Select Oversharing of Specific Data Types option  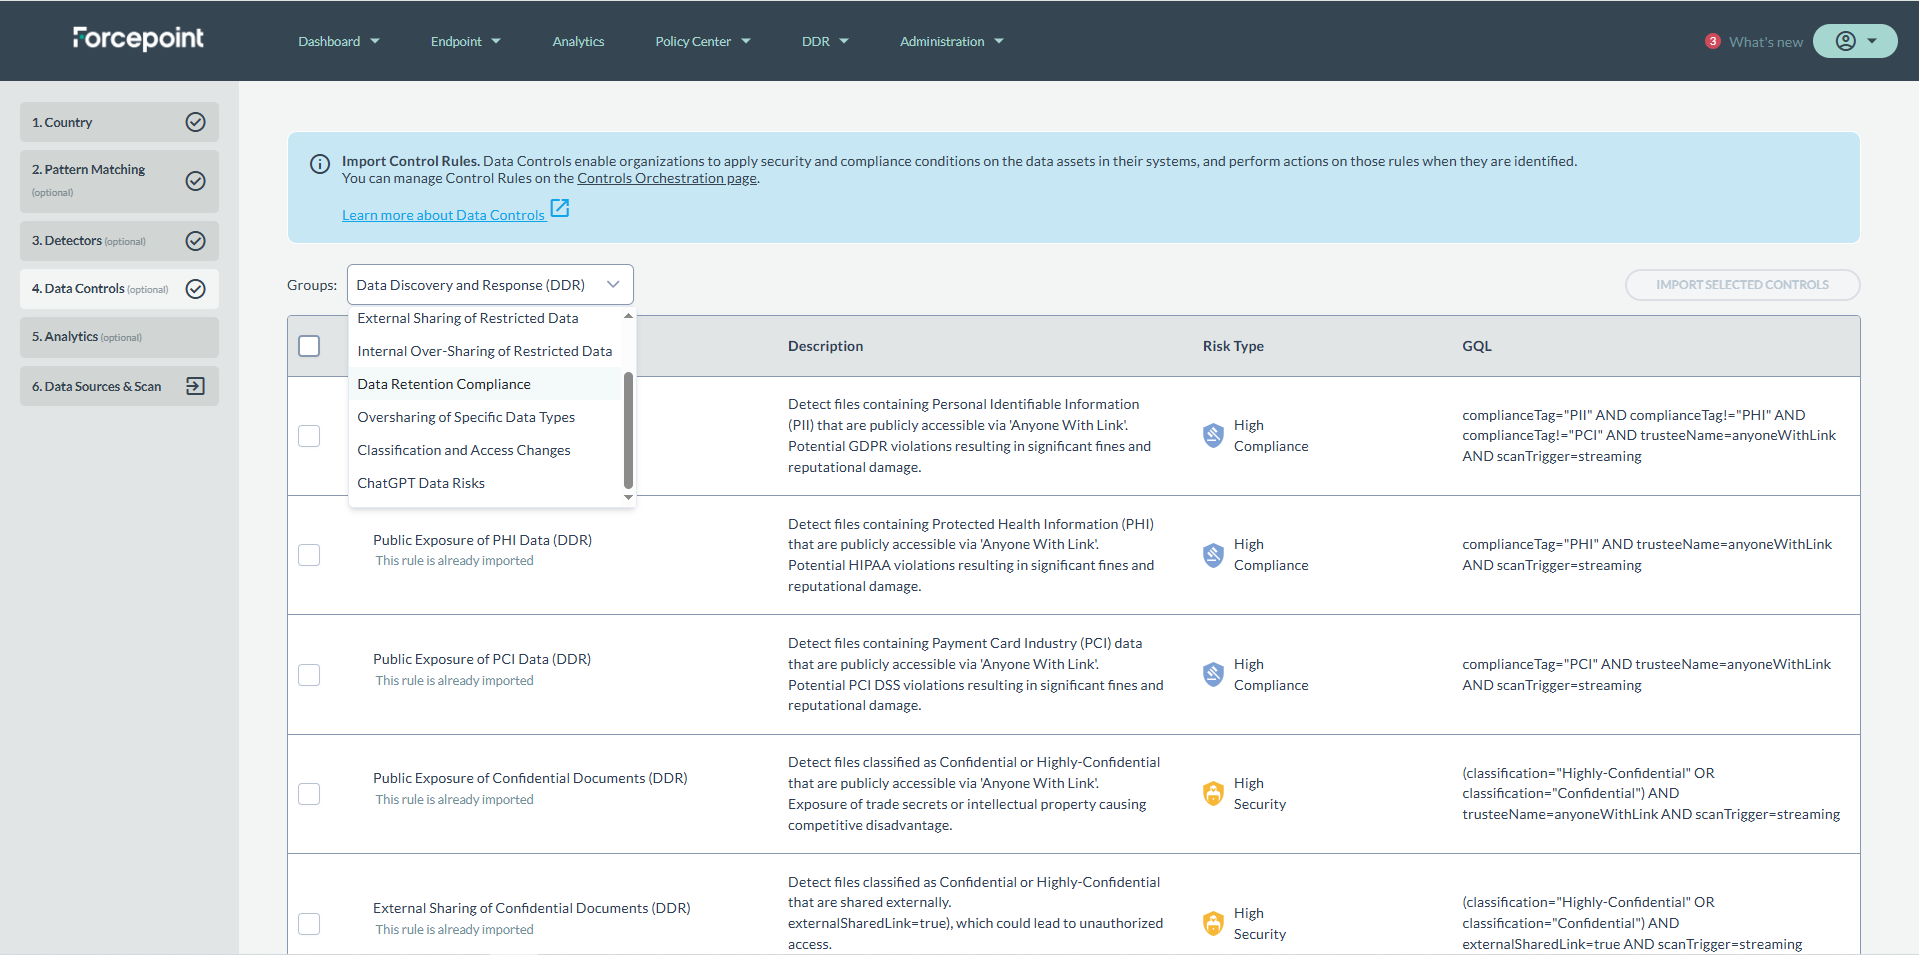click(x=485, y=417)
